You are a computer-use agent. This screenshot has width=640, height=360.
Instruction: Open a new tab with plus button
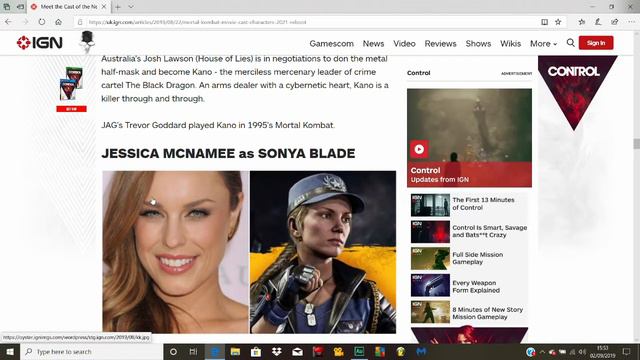click(x=118, y=7)
